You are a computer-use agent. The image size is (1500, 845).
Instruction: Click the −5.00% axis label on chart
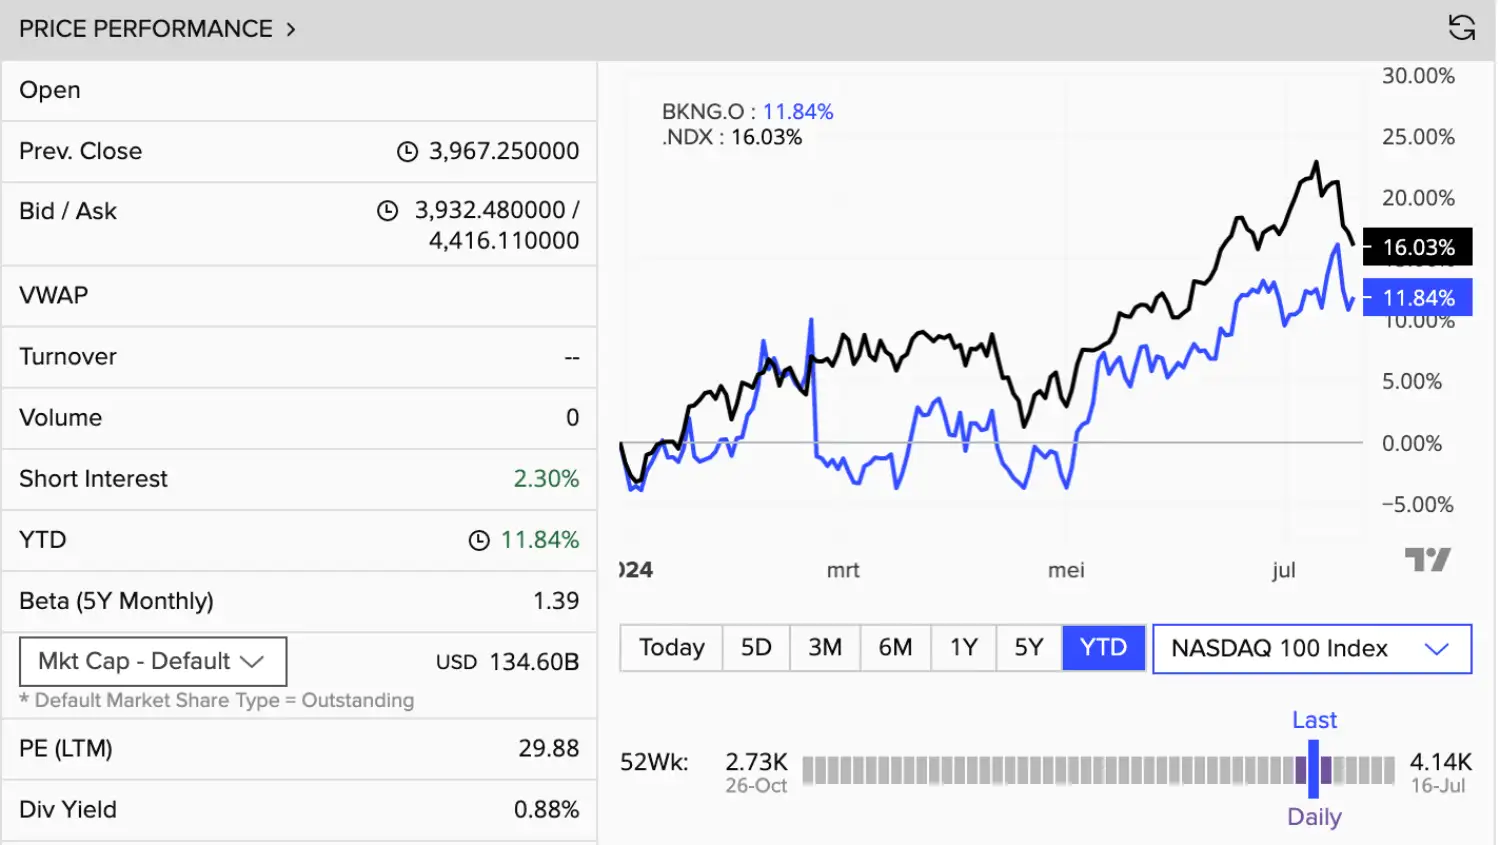1418,505
